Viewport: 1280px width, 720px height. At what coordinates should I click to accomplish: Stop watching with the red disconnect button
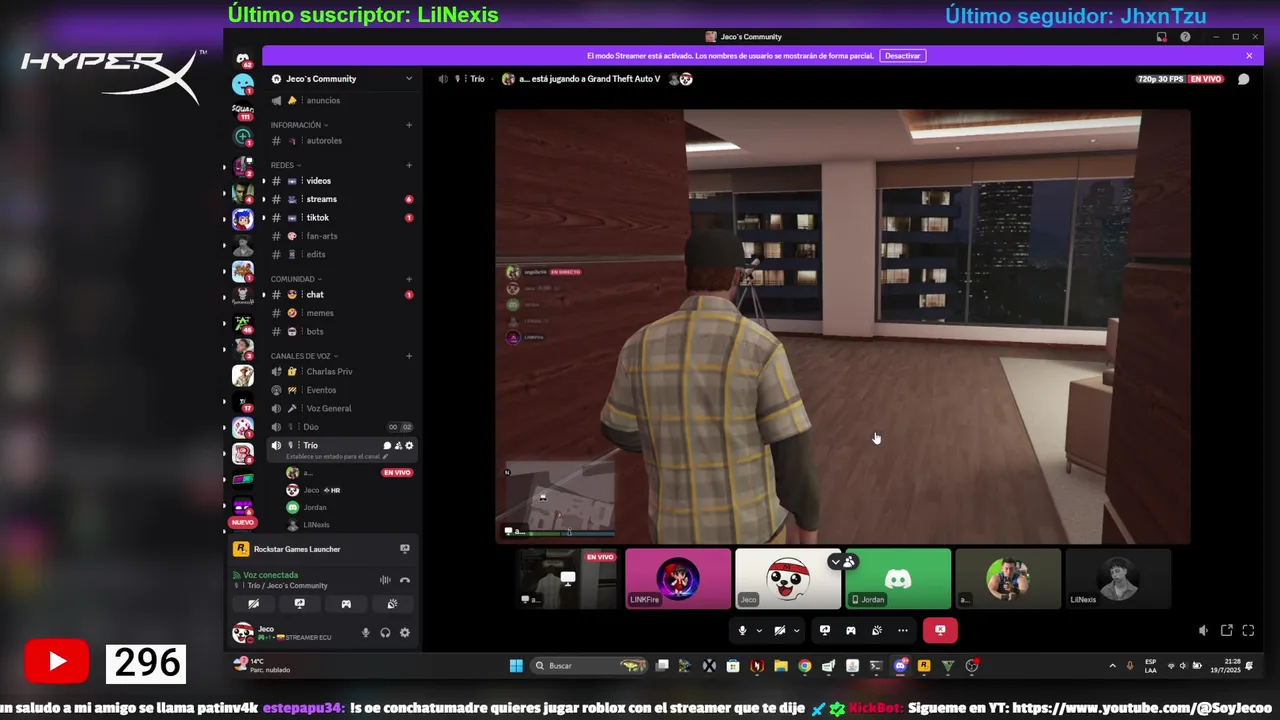[x=940, y=630]
